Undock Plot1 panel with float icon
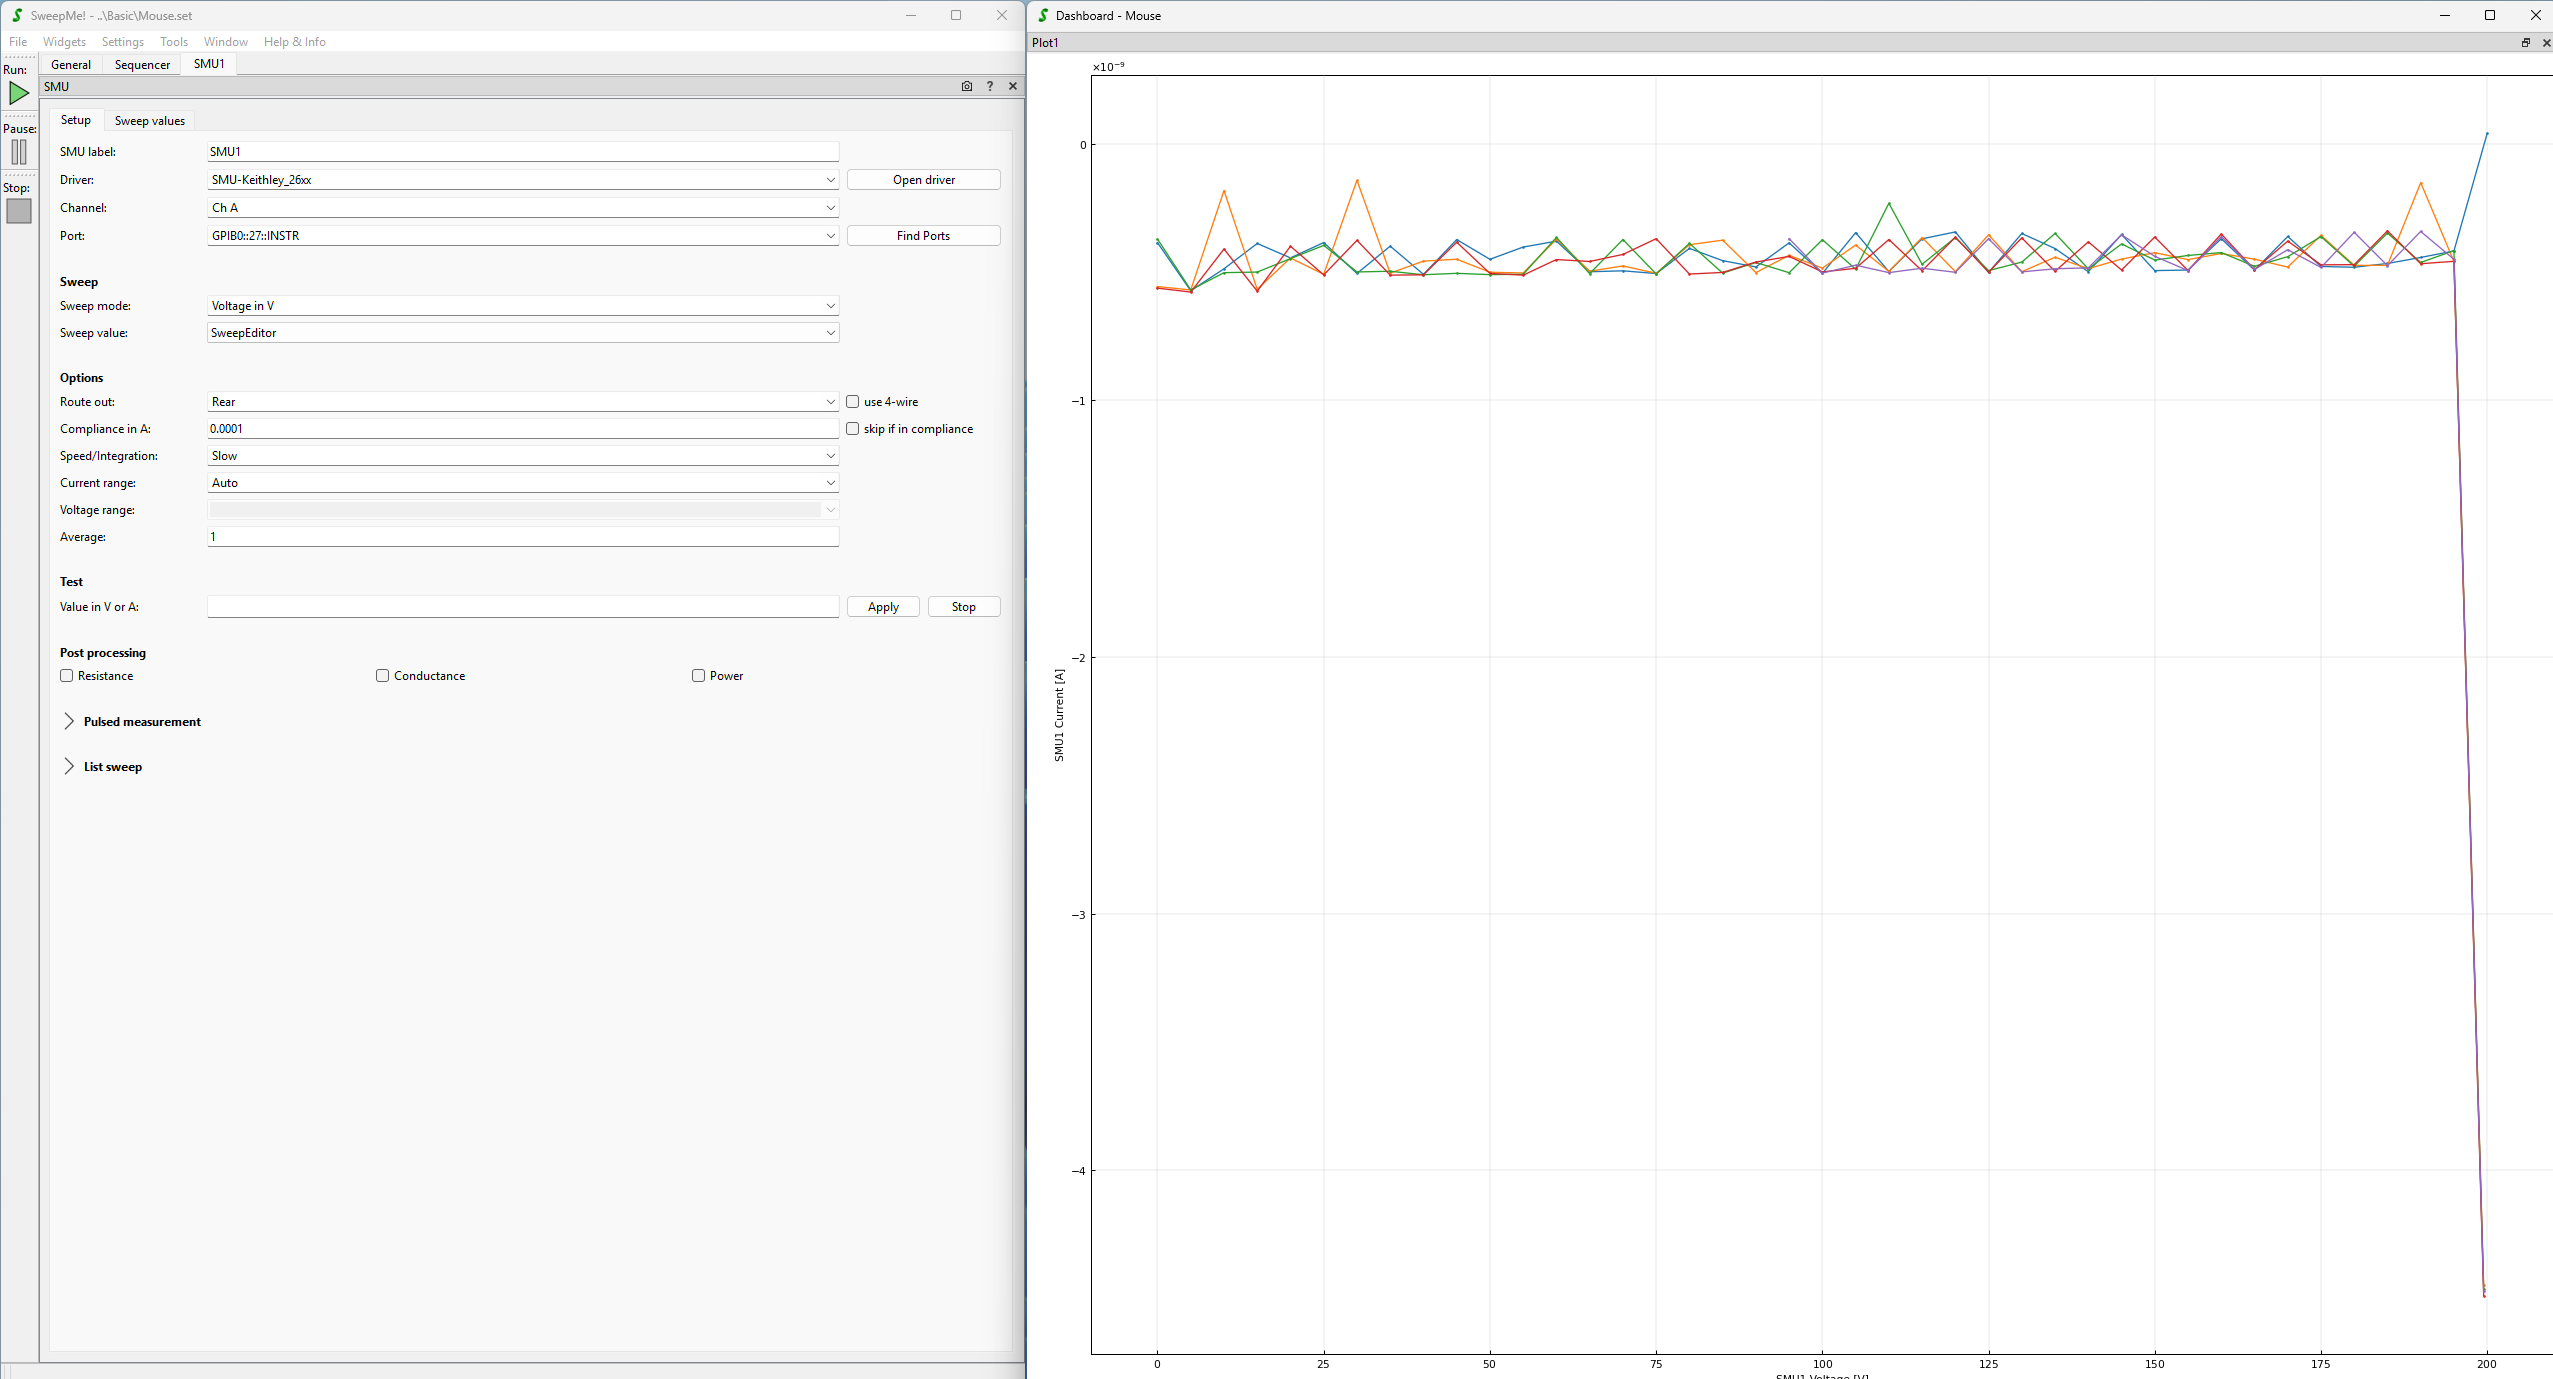2553x1379 pixels. point(2525,42)
